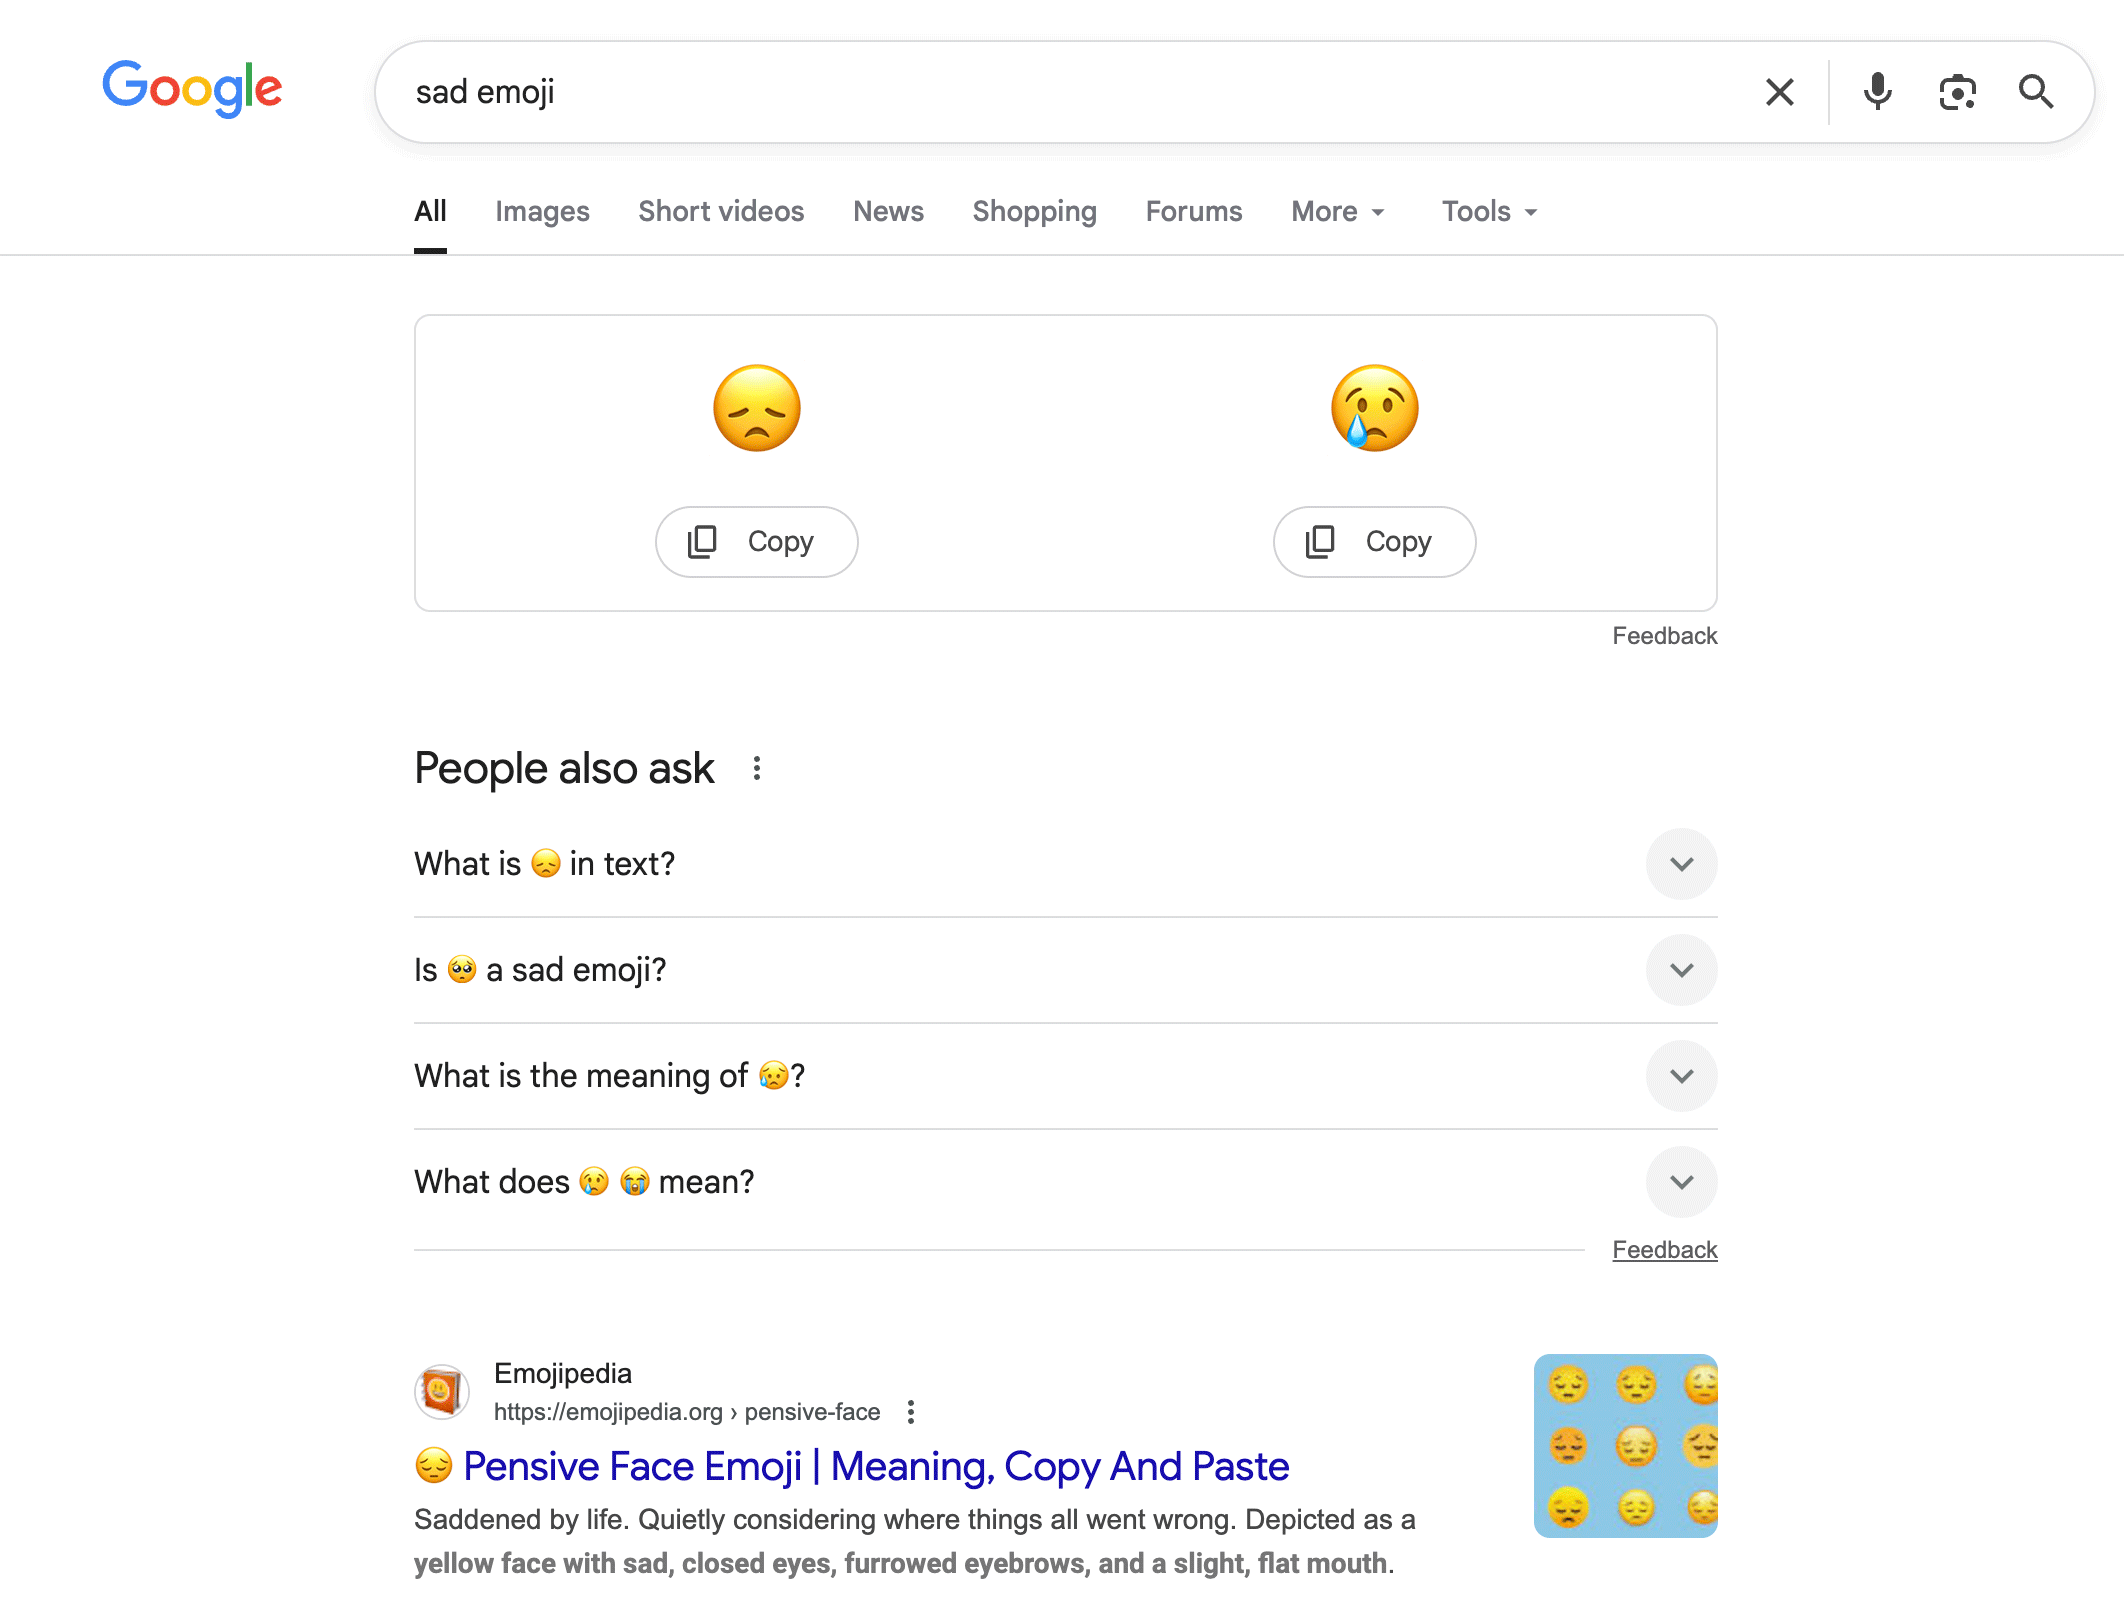
Task: Open Google Lens image search
Action: coord(1957,91)
